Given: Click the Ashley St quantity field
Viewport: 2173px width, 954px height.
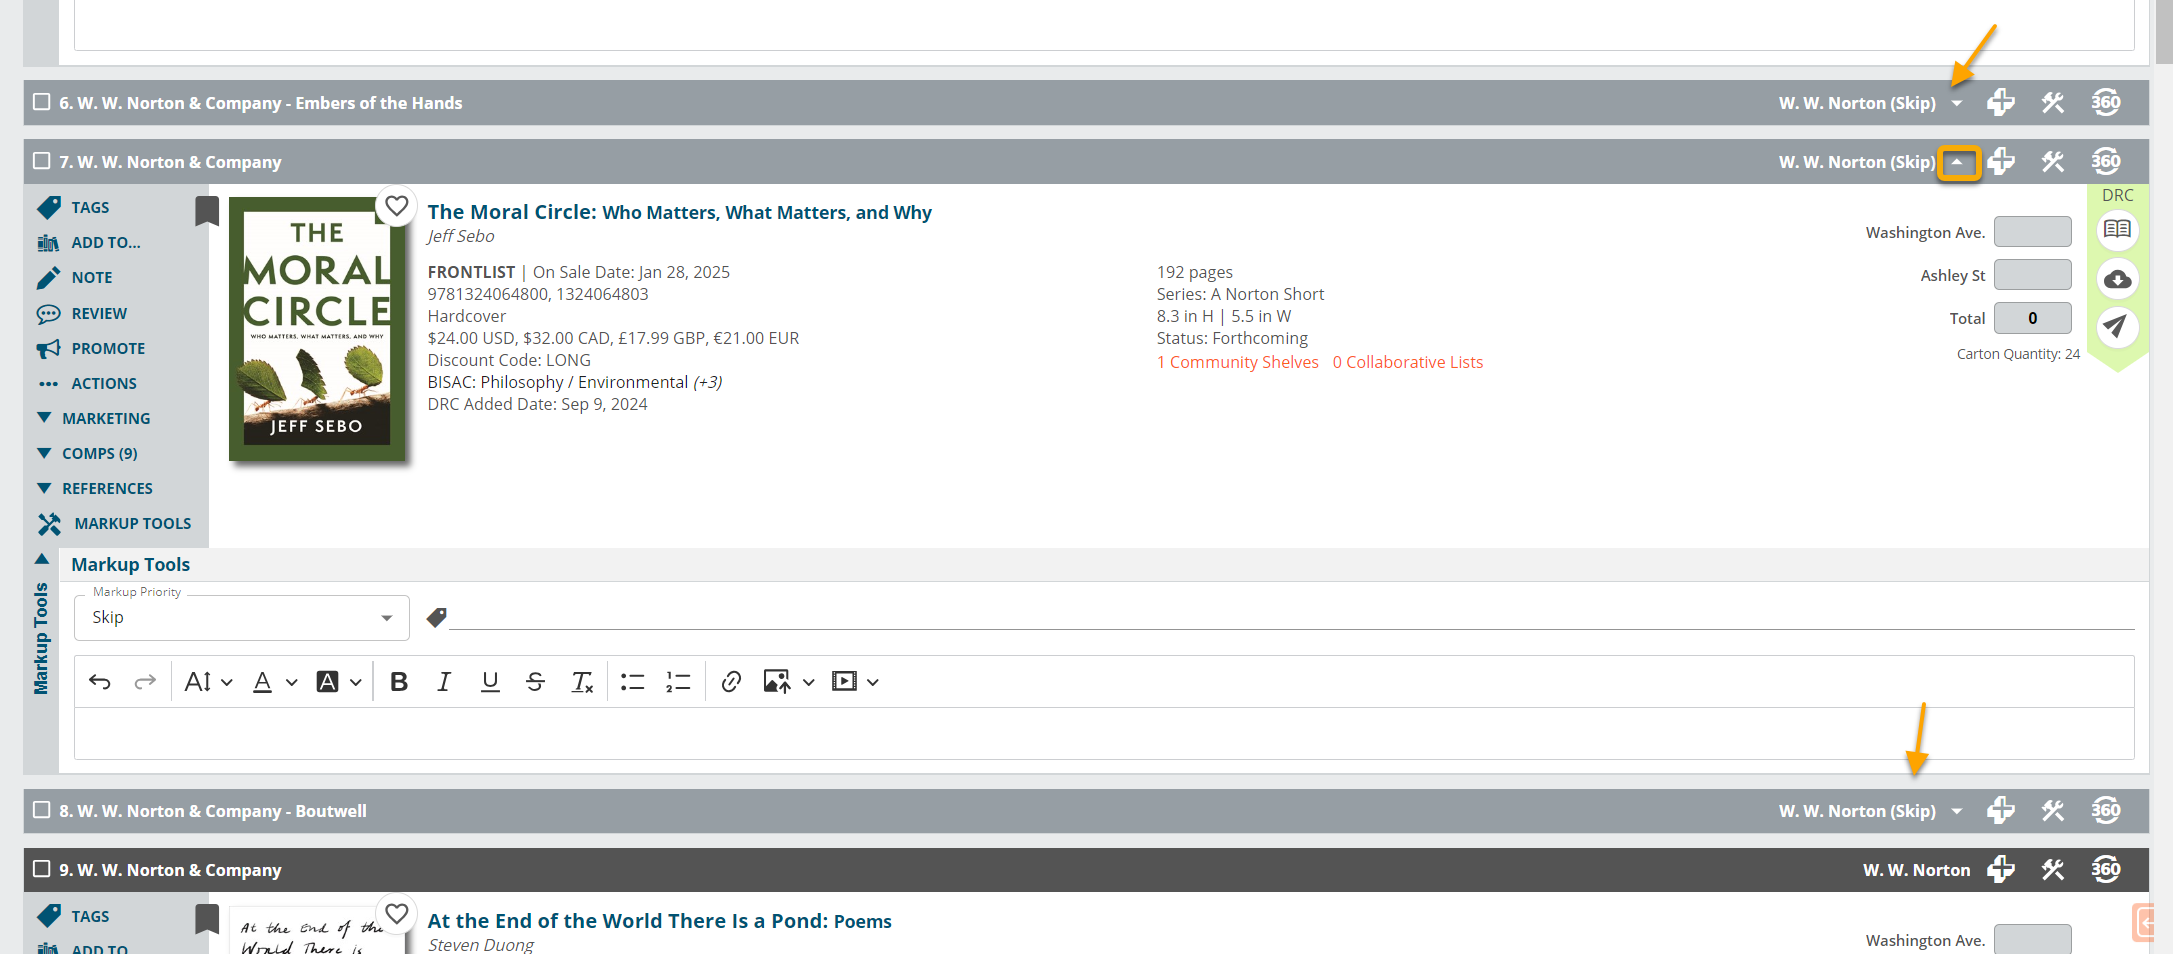Looking at the screenshot, I should pyautogui.click(x=2032, y=275).
